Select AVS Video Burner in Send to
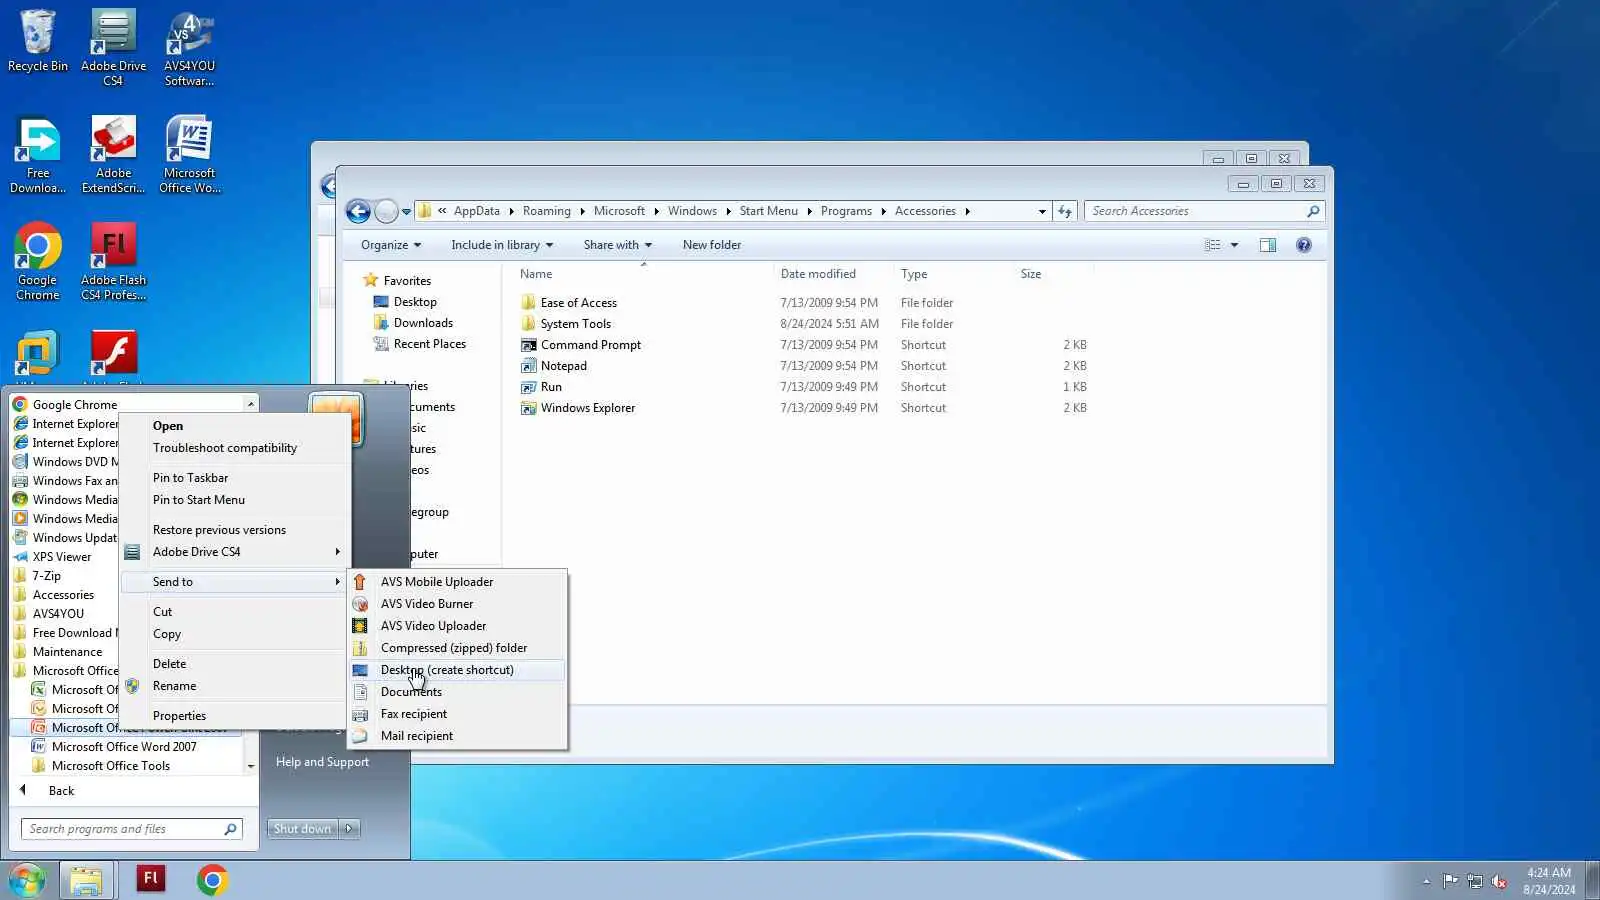 [x=458, y=604]
